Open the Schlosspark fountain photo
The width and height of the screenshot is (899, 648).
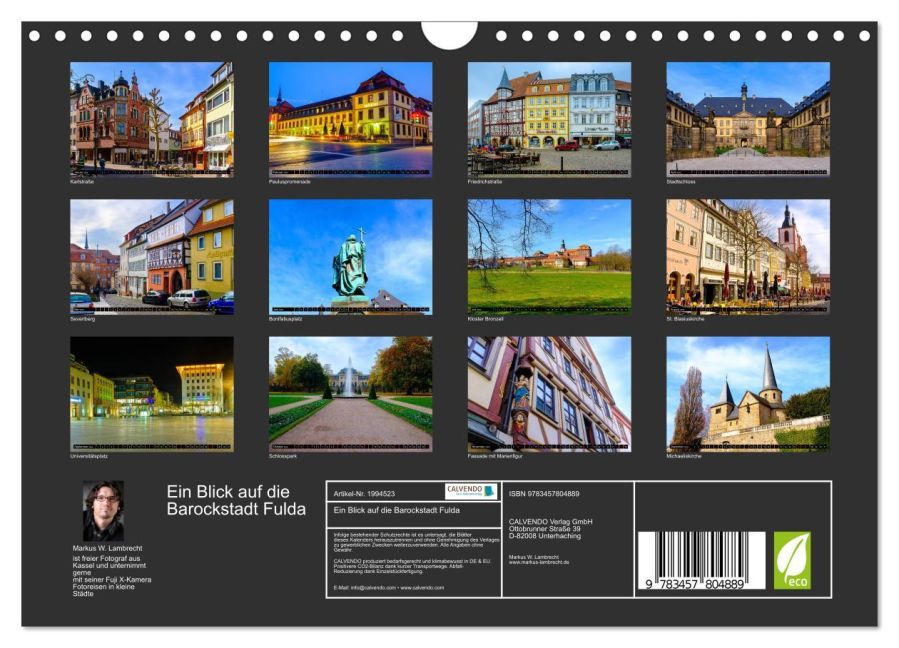pyautogui.click(x=350, y=393)
